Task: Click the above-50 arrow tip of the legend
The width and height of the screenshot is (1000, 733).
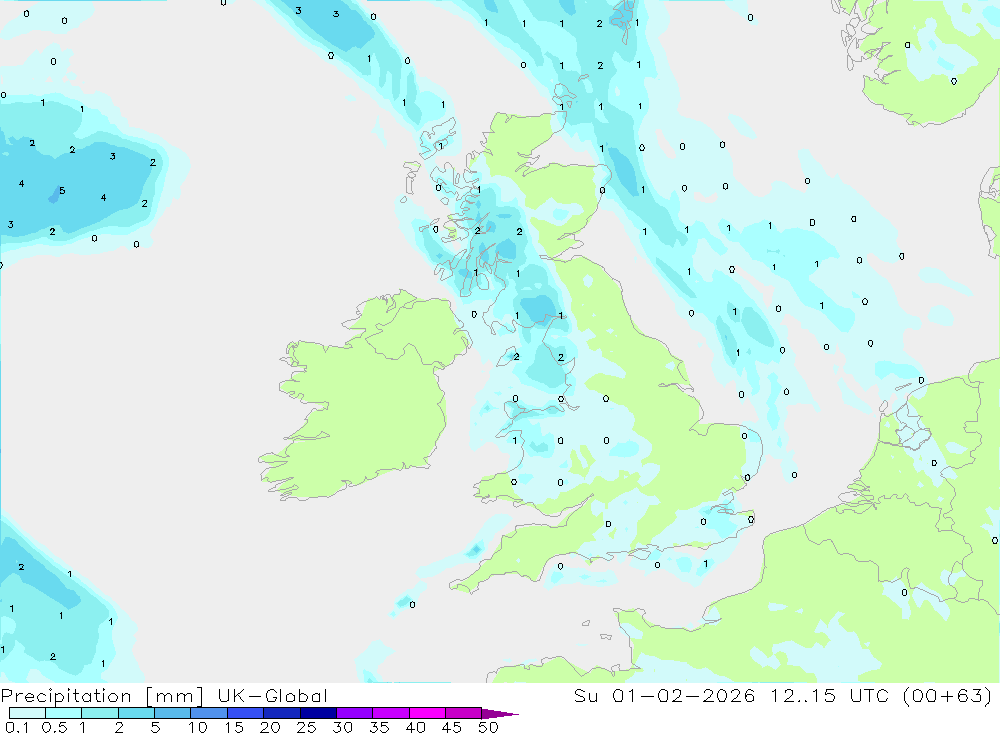Action: (501, 714)
